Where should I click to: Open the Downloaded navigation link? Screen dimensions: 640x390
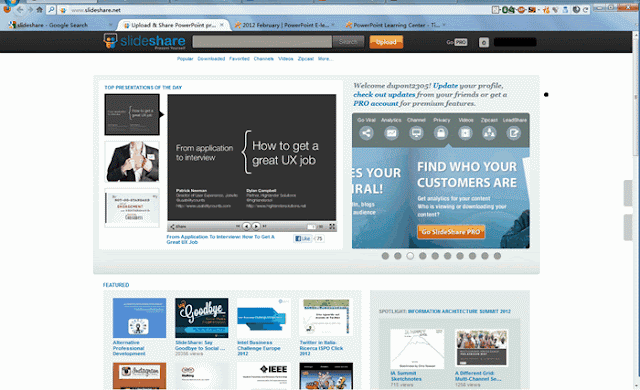211,59
